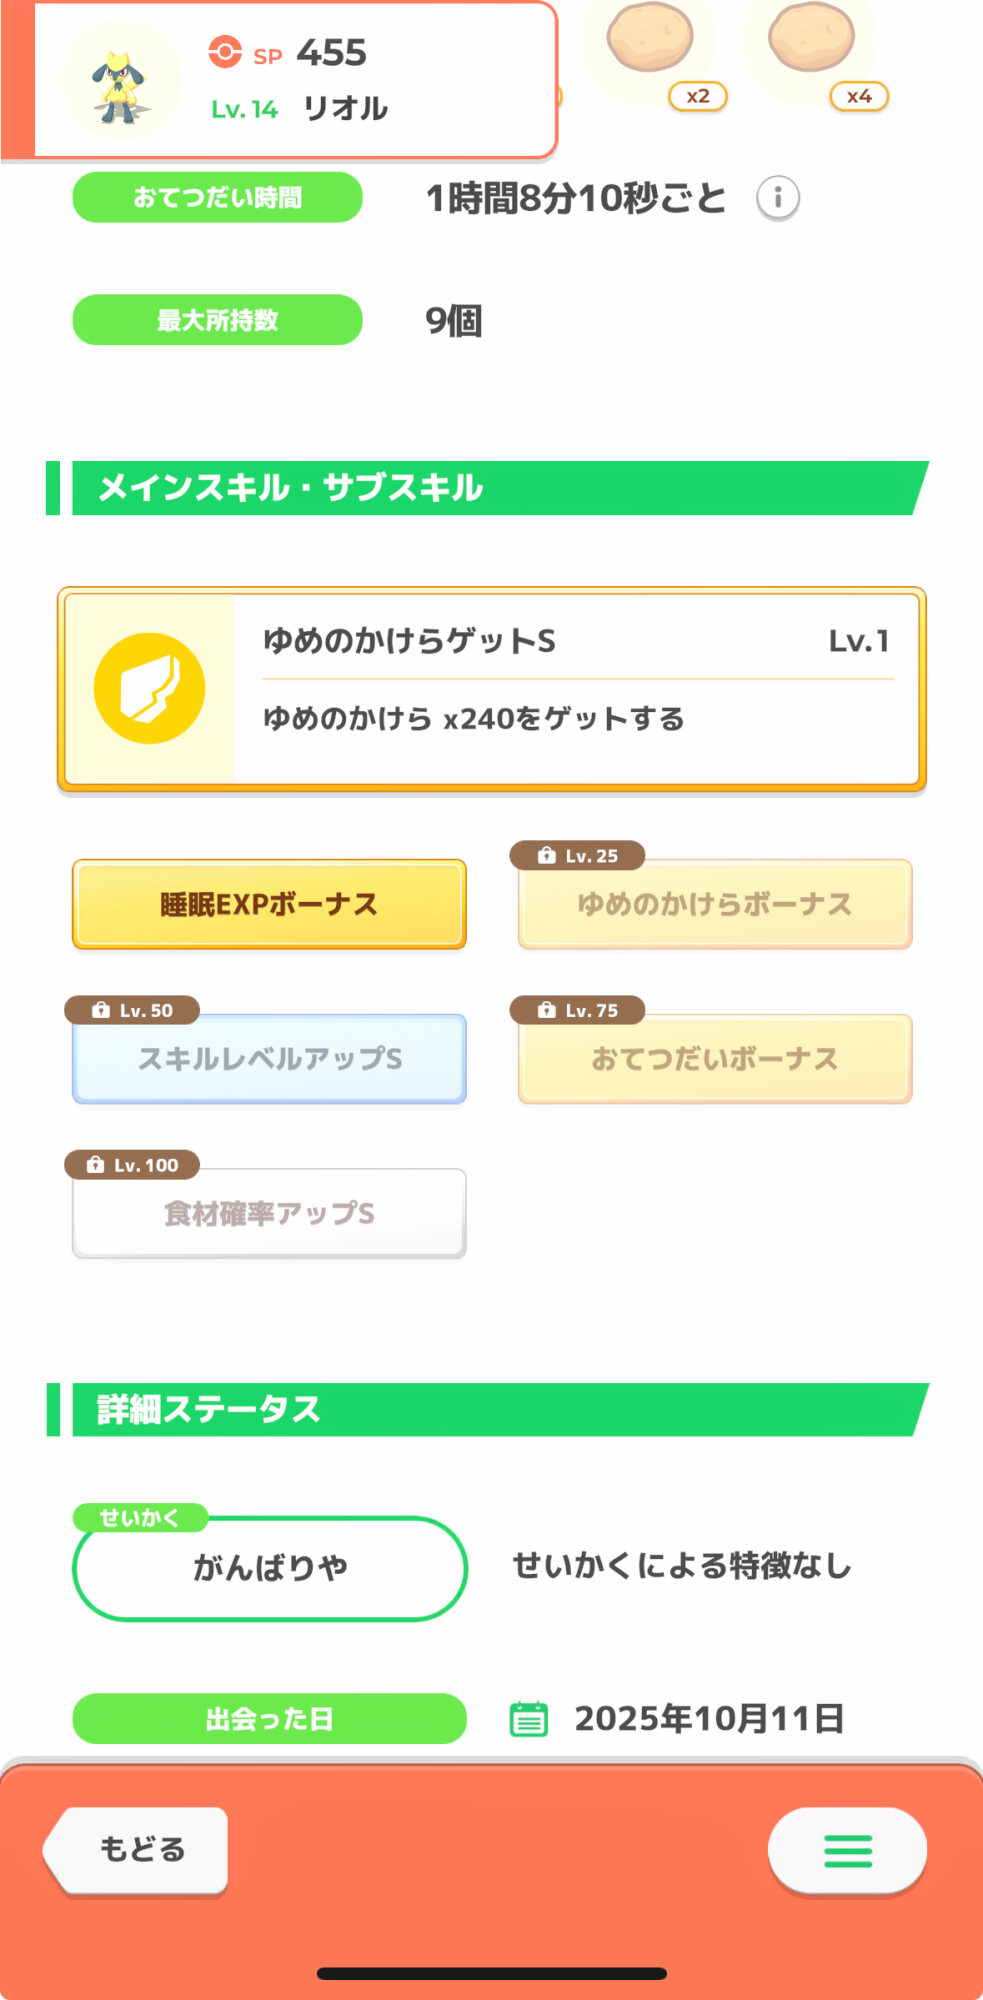The image size is (983, 2000).
Task: Open the ゆめのかけらゲットS main skill card
Action: point(574,689)
